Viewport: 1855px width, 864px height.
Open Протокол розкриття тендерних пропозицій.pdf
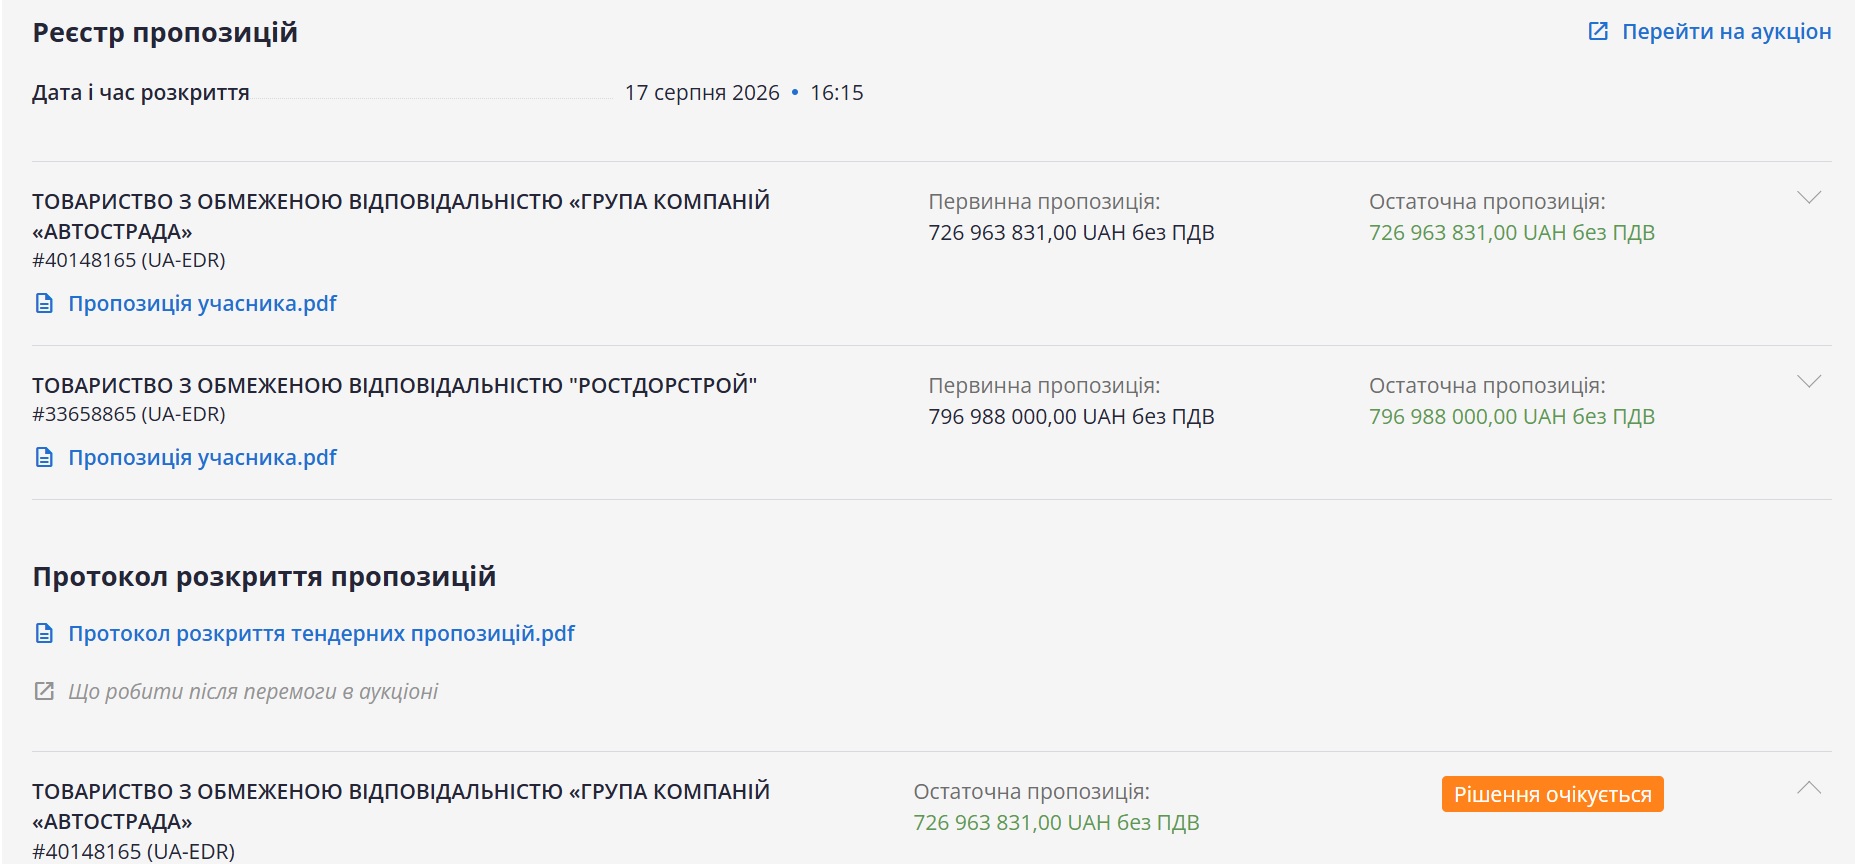321,633
